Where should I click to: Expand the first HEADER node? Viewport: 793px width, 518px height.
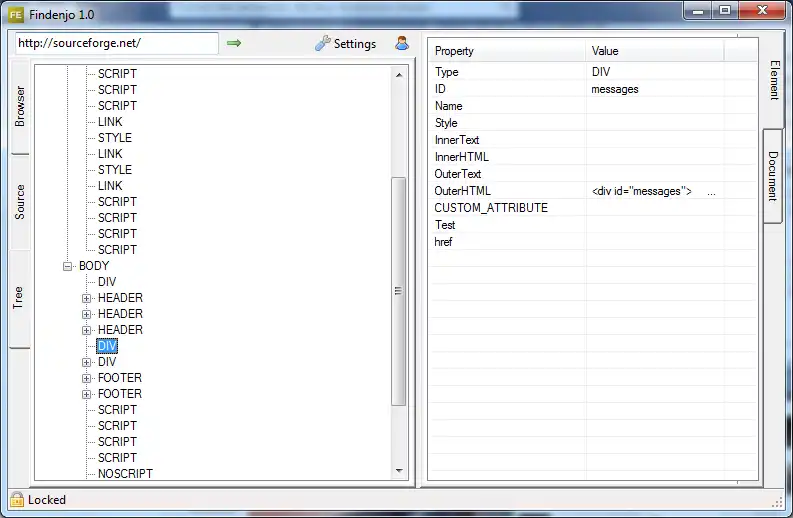click(x=86, y=298)
